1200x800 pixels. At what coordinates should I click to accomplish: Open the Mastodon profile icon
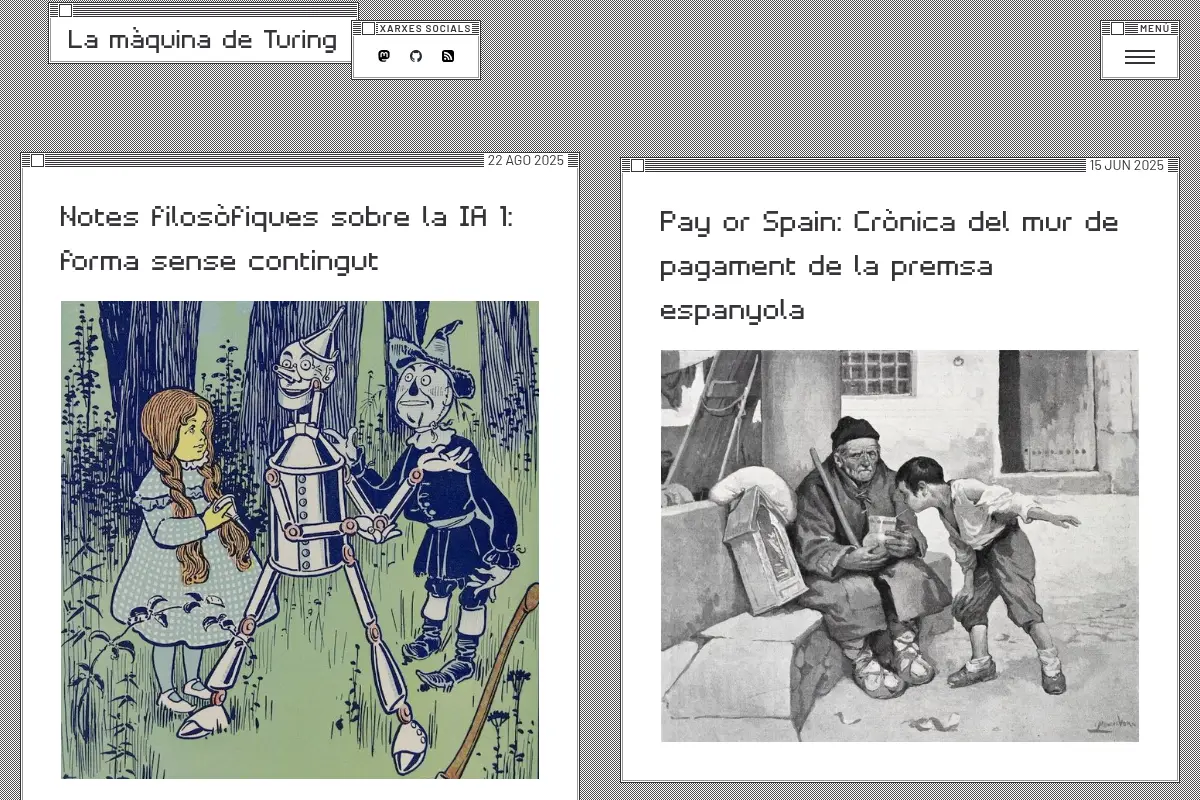[x=384, y=57]
